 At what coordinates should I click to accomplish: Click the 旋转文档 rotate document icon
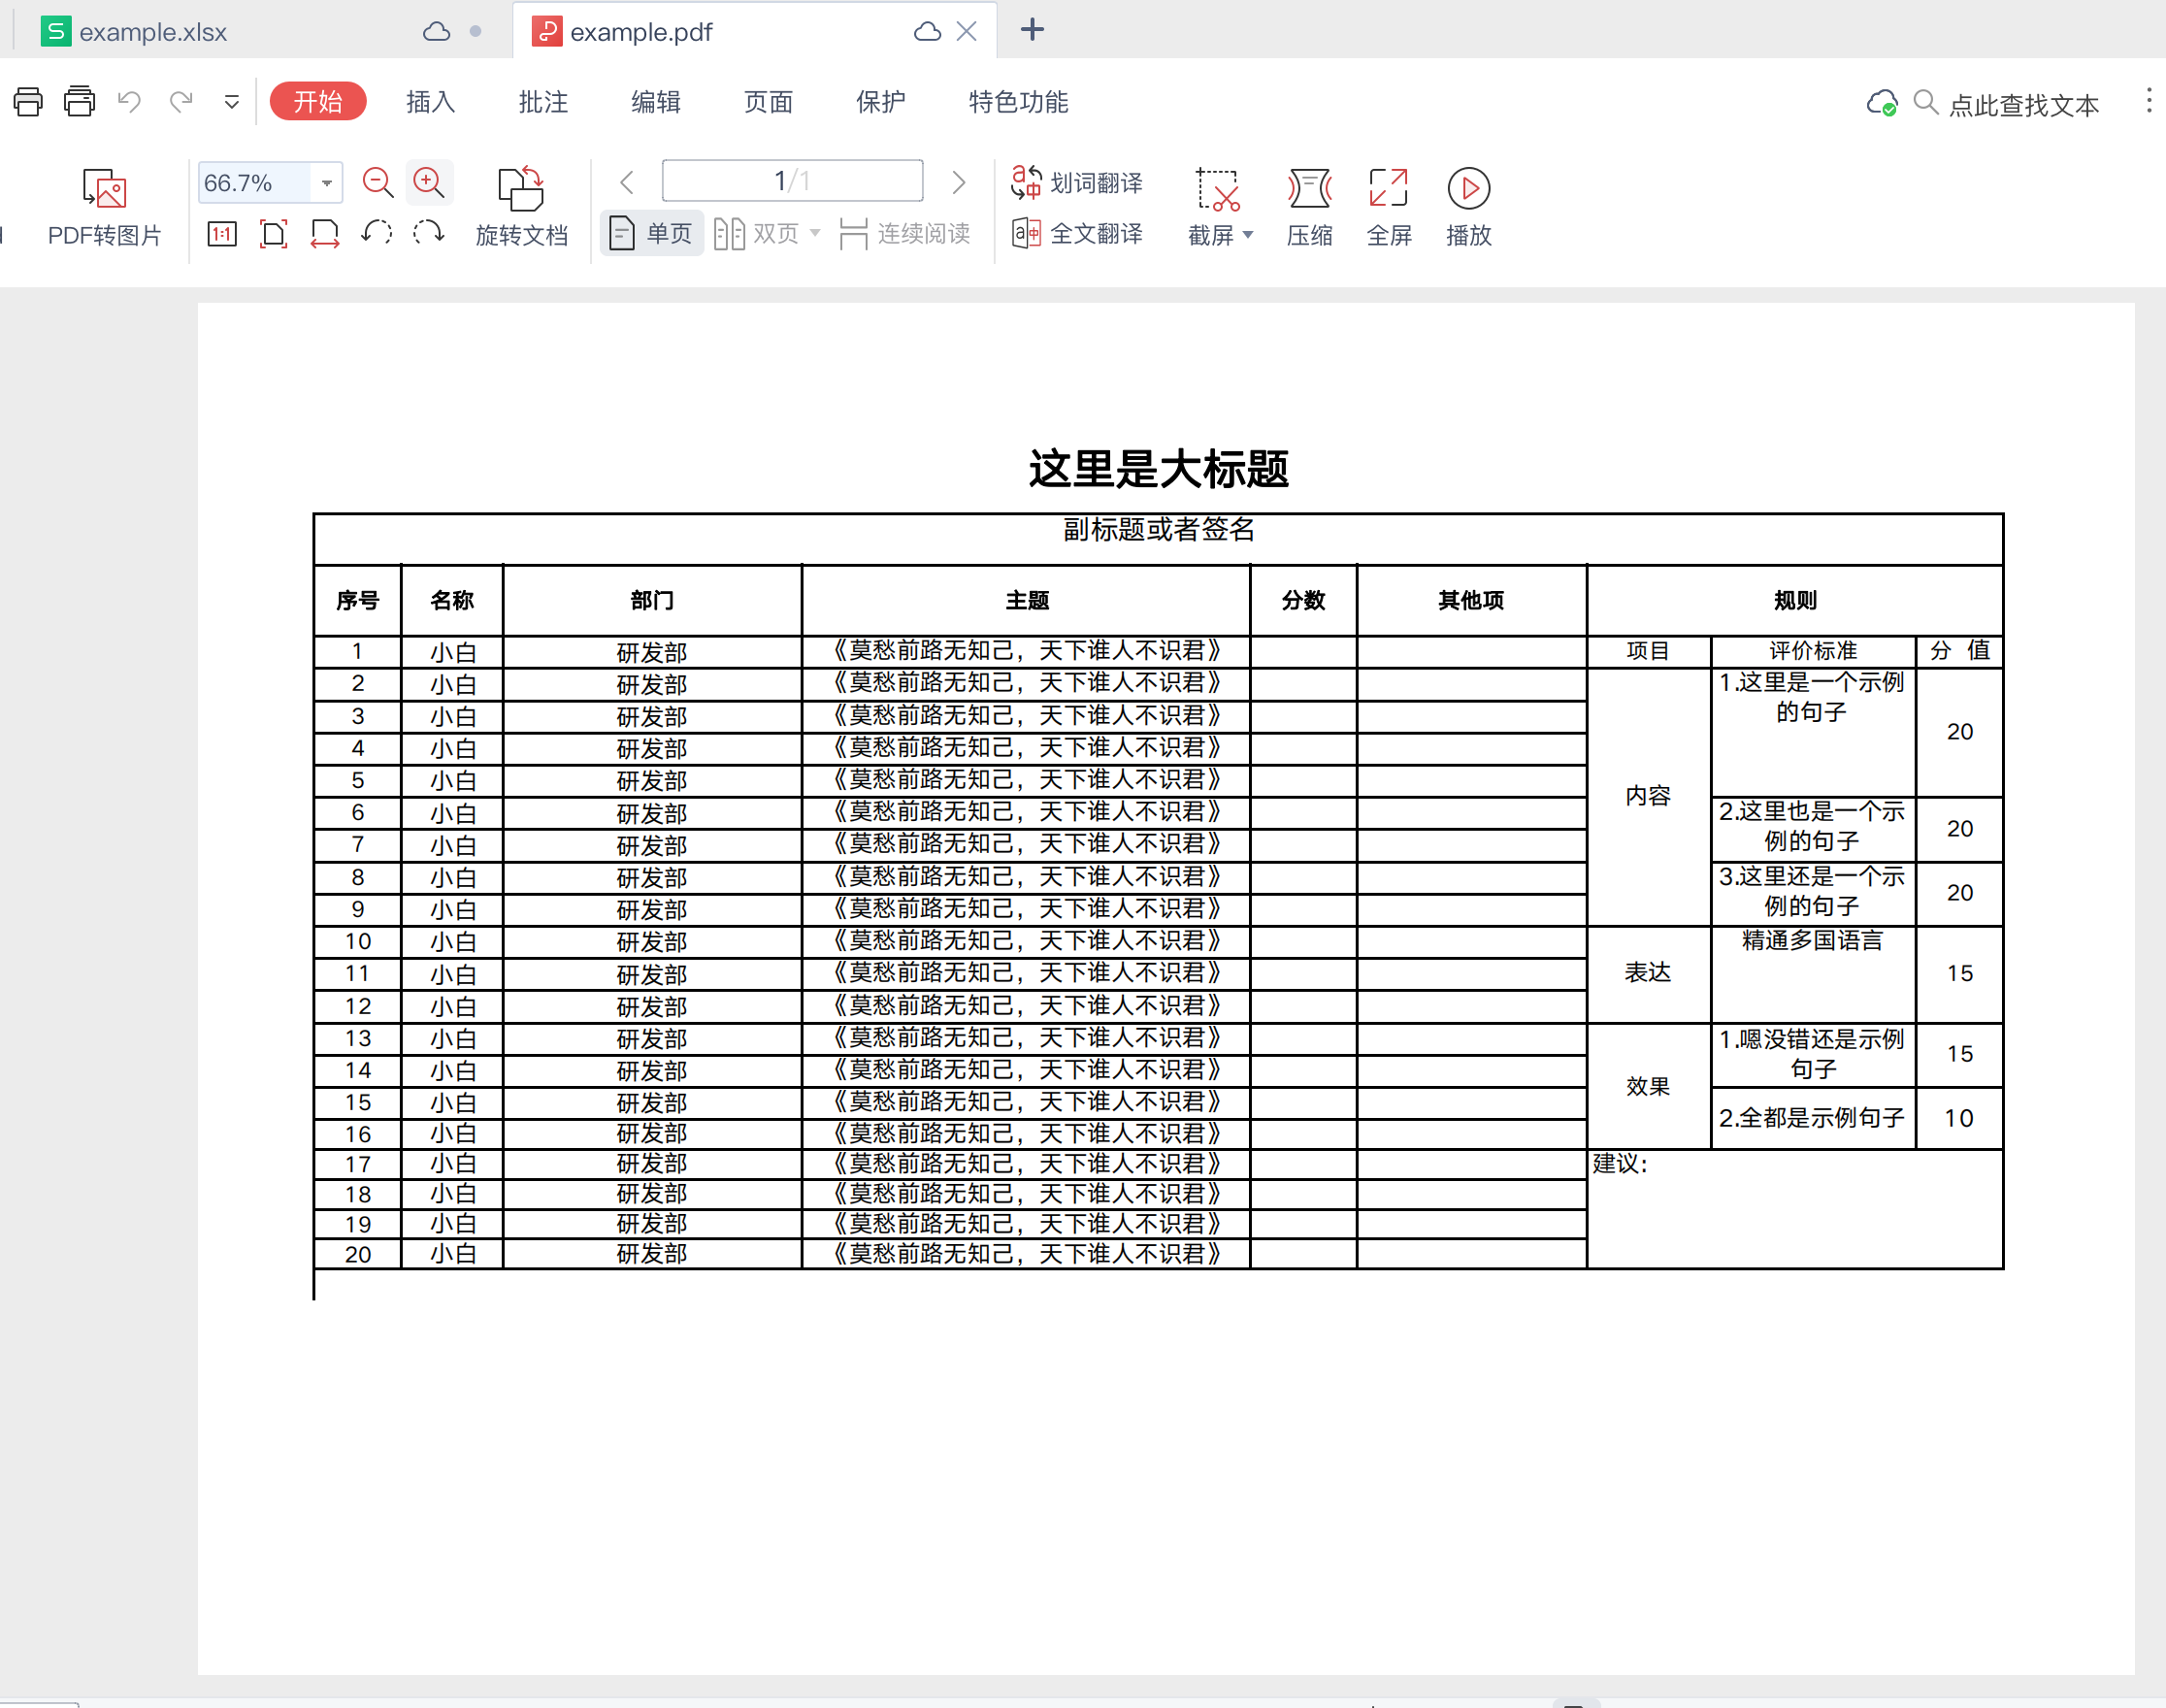(520, 189)
